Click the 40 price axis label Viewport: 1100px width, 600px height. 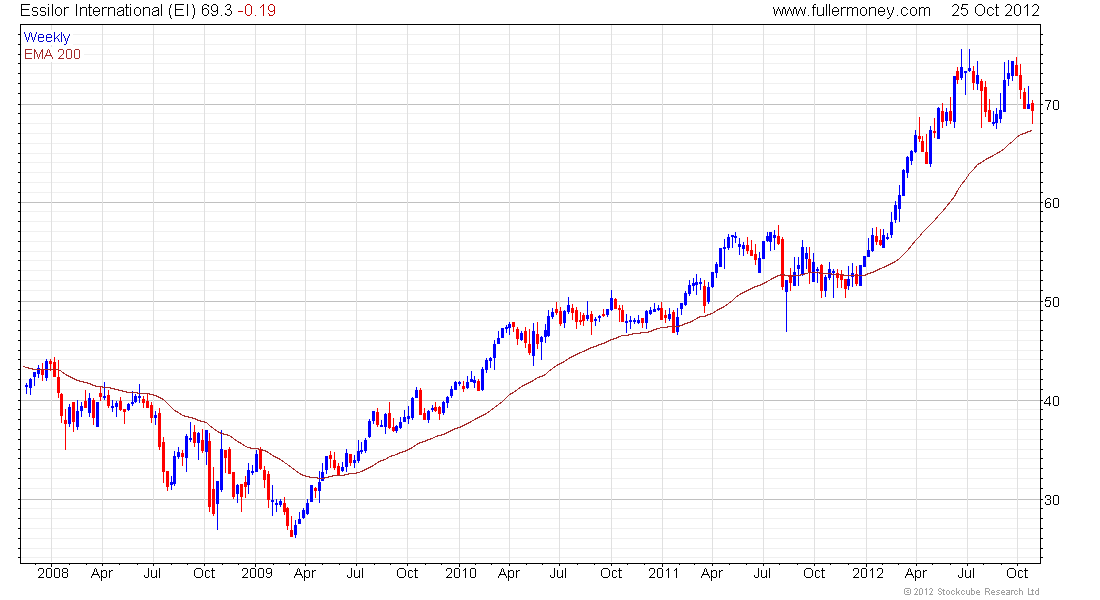[x=1052, y=401]
